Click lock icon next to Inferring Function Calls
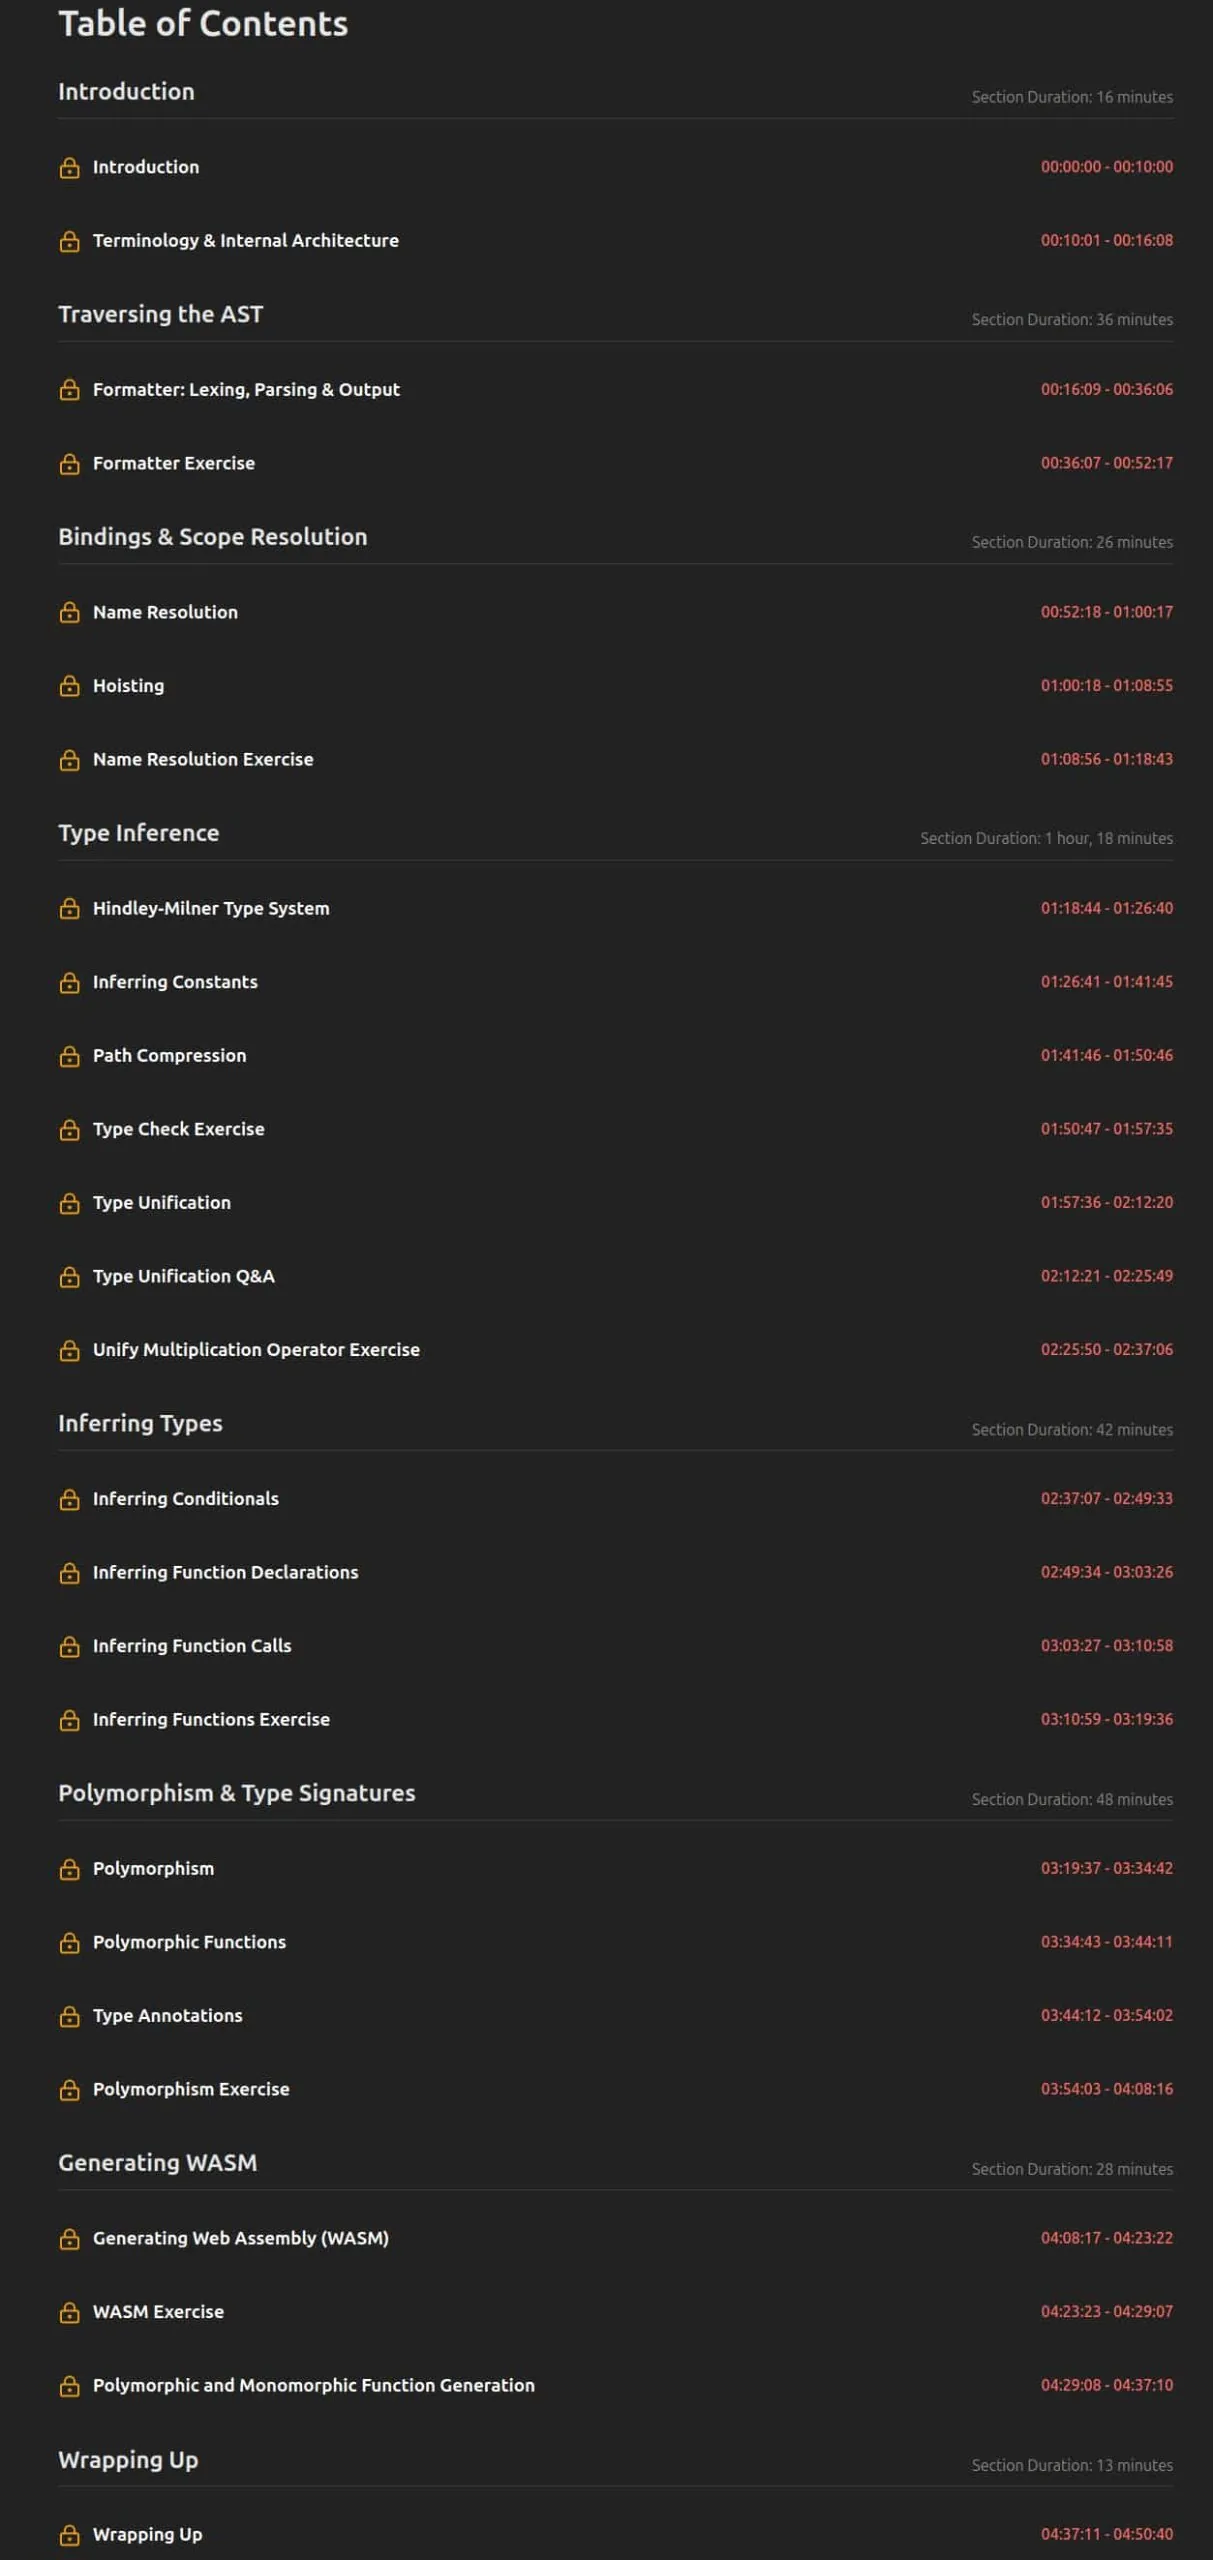The image size is (1213, 2560). point(69,1646)
